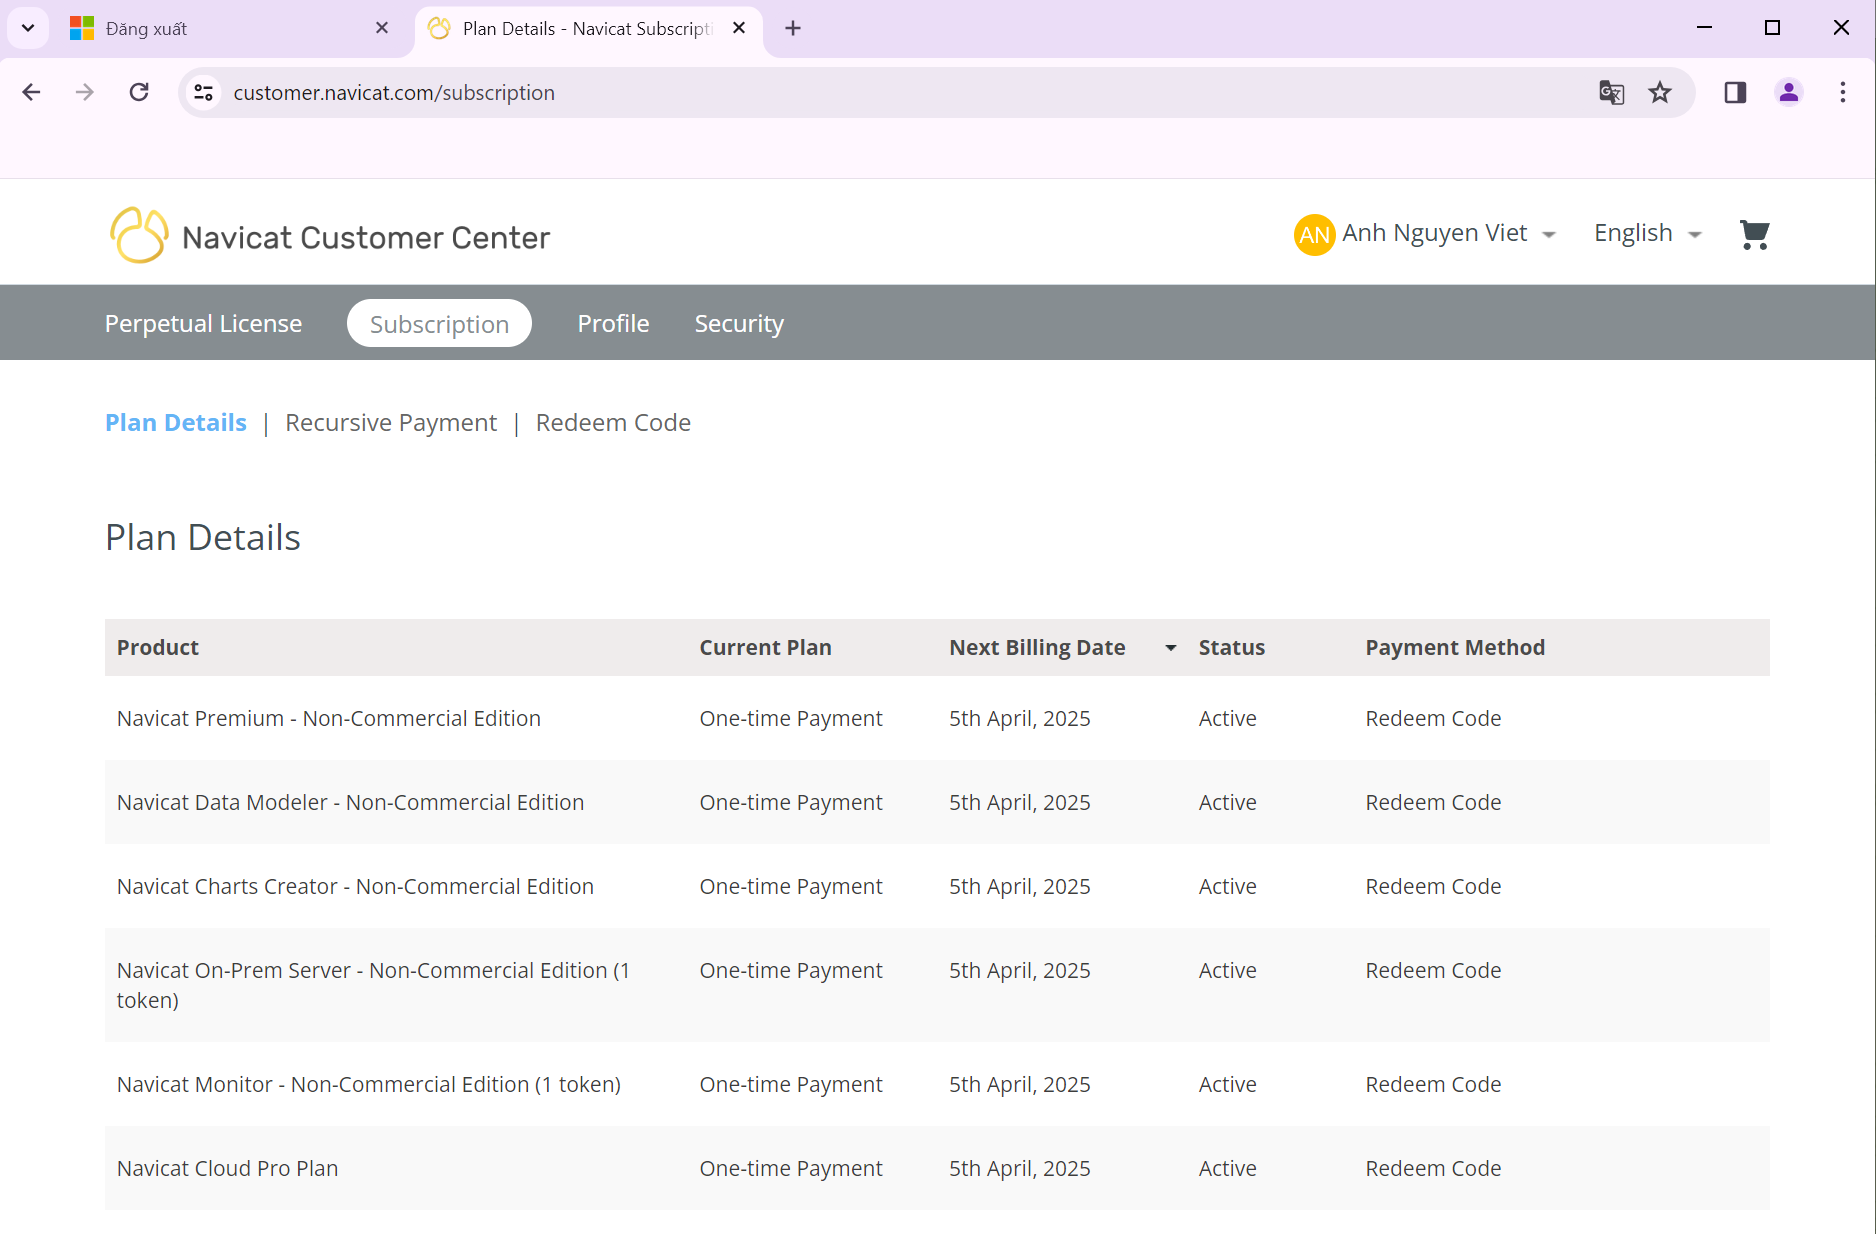The height and width of the screenshot is (1234, 1876).
Task: Go forward to the next page
Action: click(x=85, y=93)
